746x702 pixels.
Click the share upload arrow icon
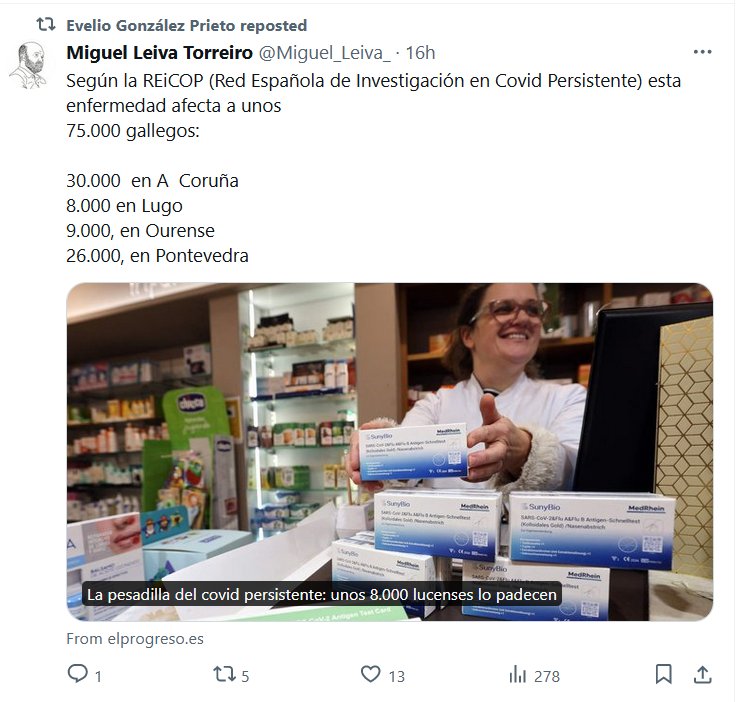coord(703,674)
